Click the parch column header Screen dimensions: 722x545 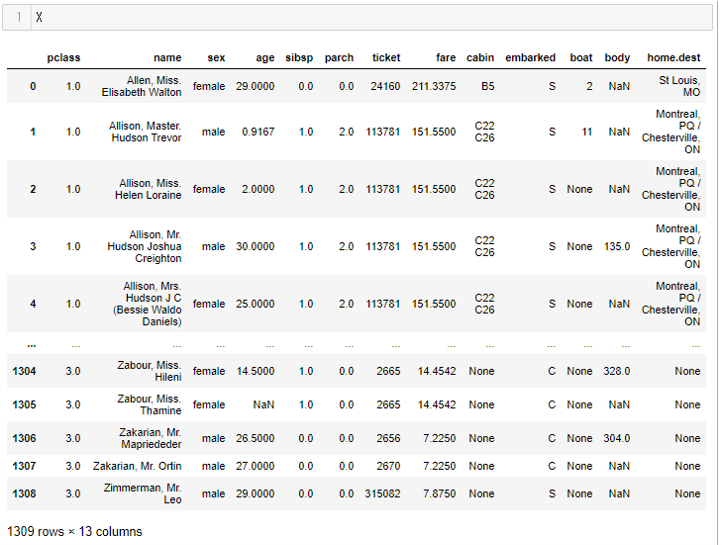(x=339, y=58)
